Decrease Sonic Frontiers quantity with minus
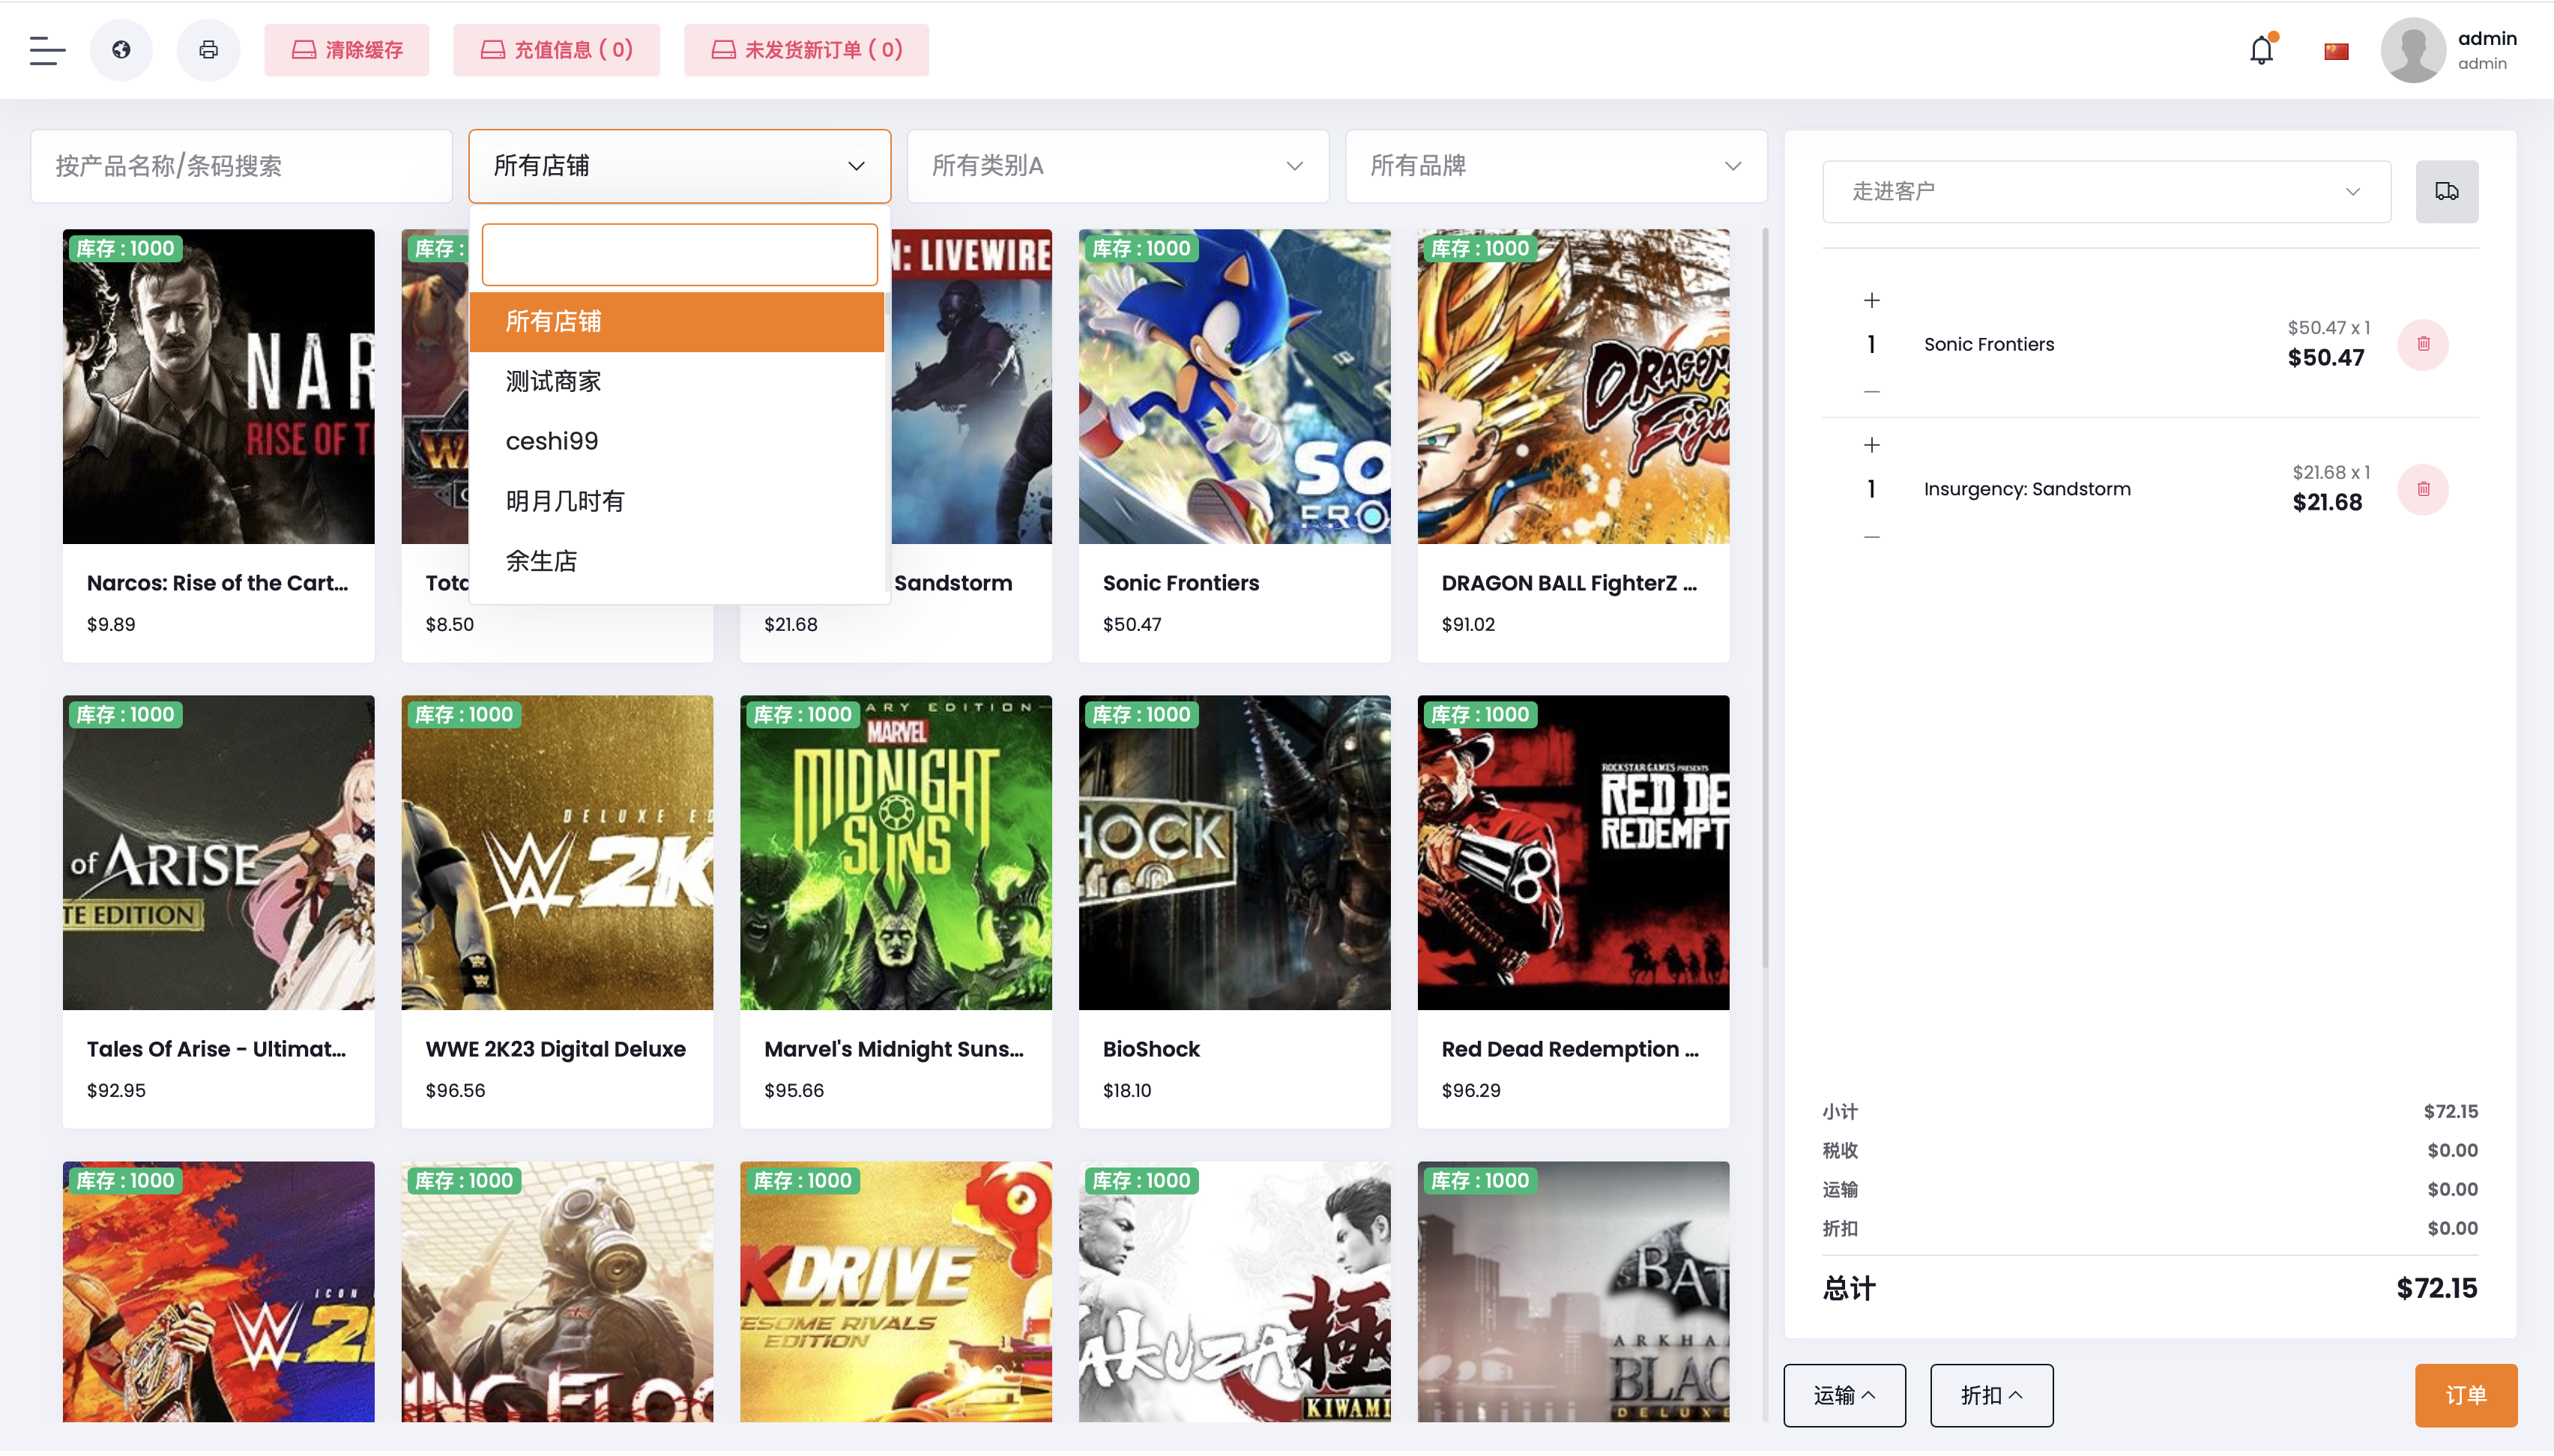This screenshot has width=2554, height=1456. pyautogui.click(x=1872, y=392)
